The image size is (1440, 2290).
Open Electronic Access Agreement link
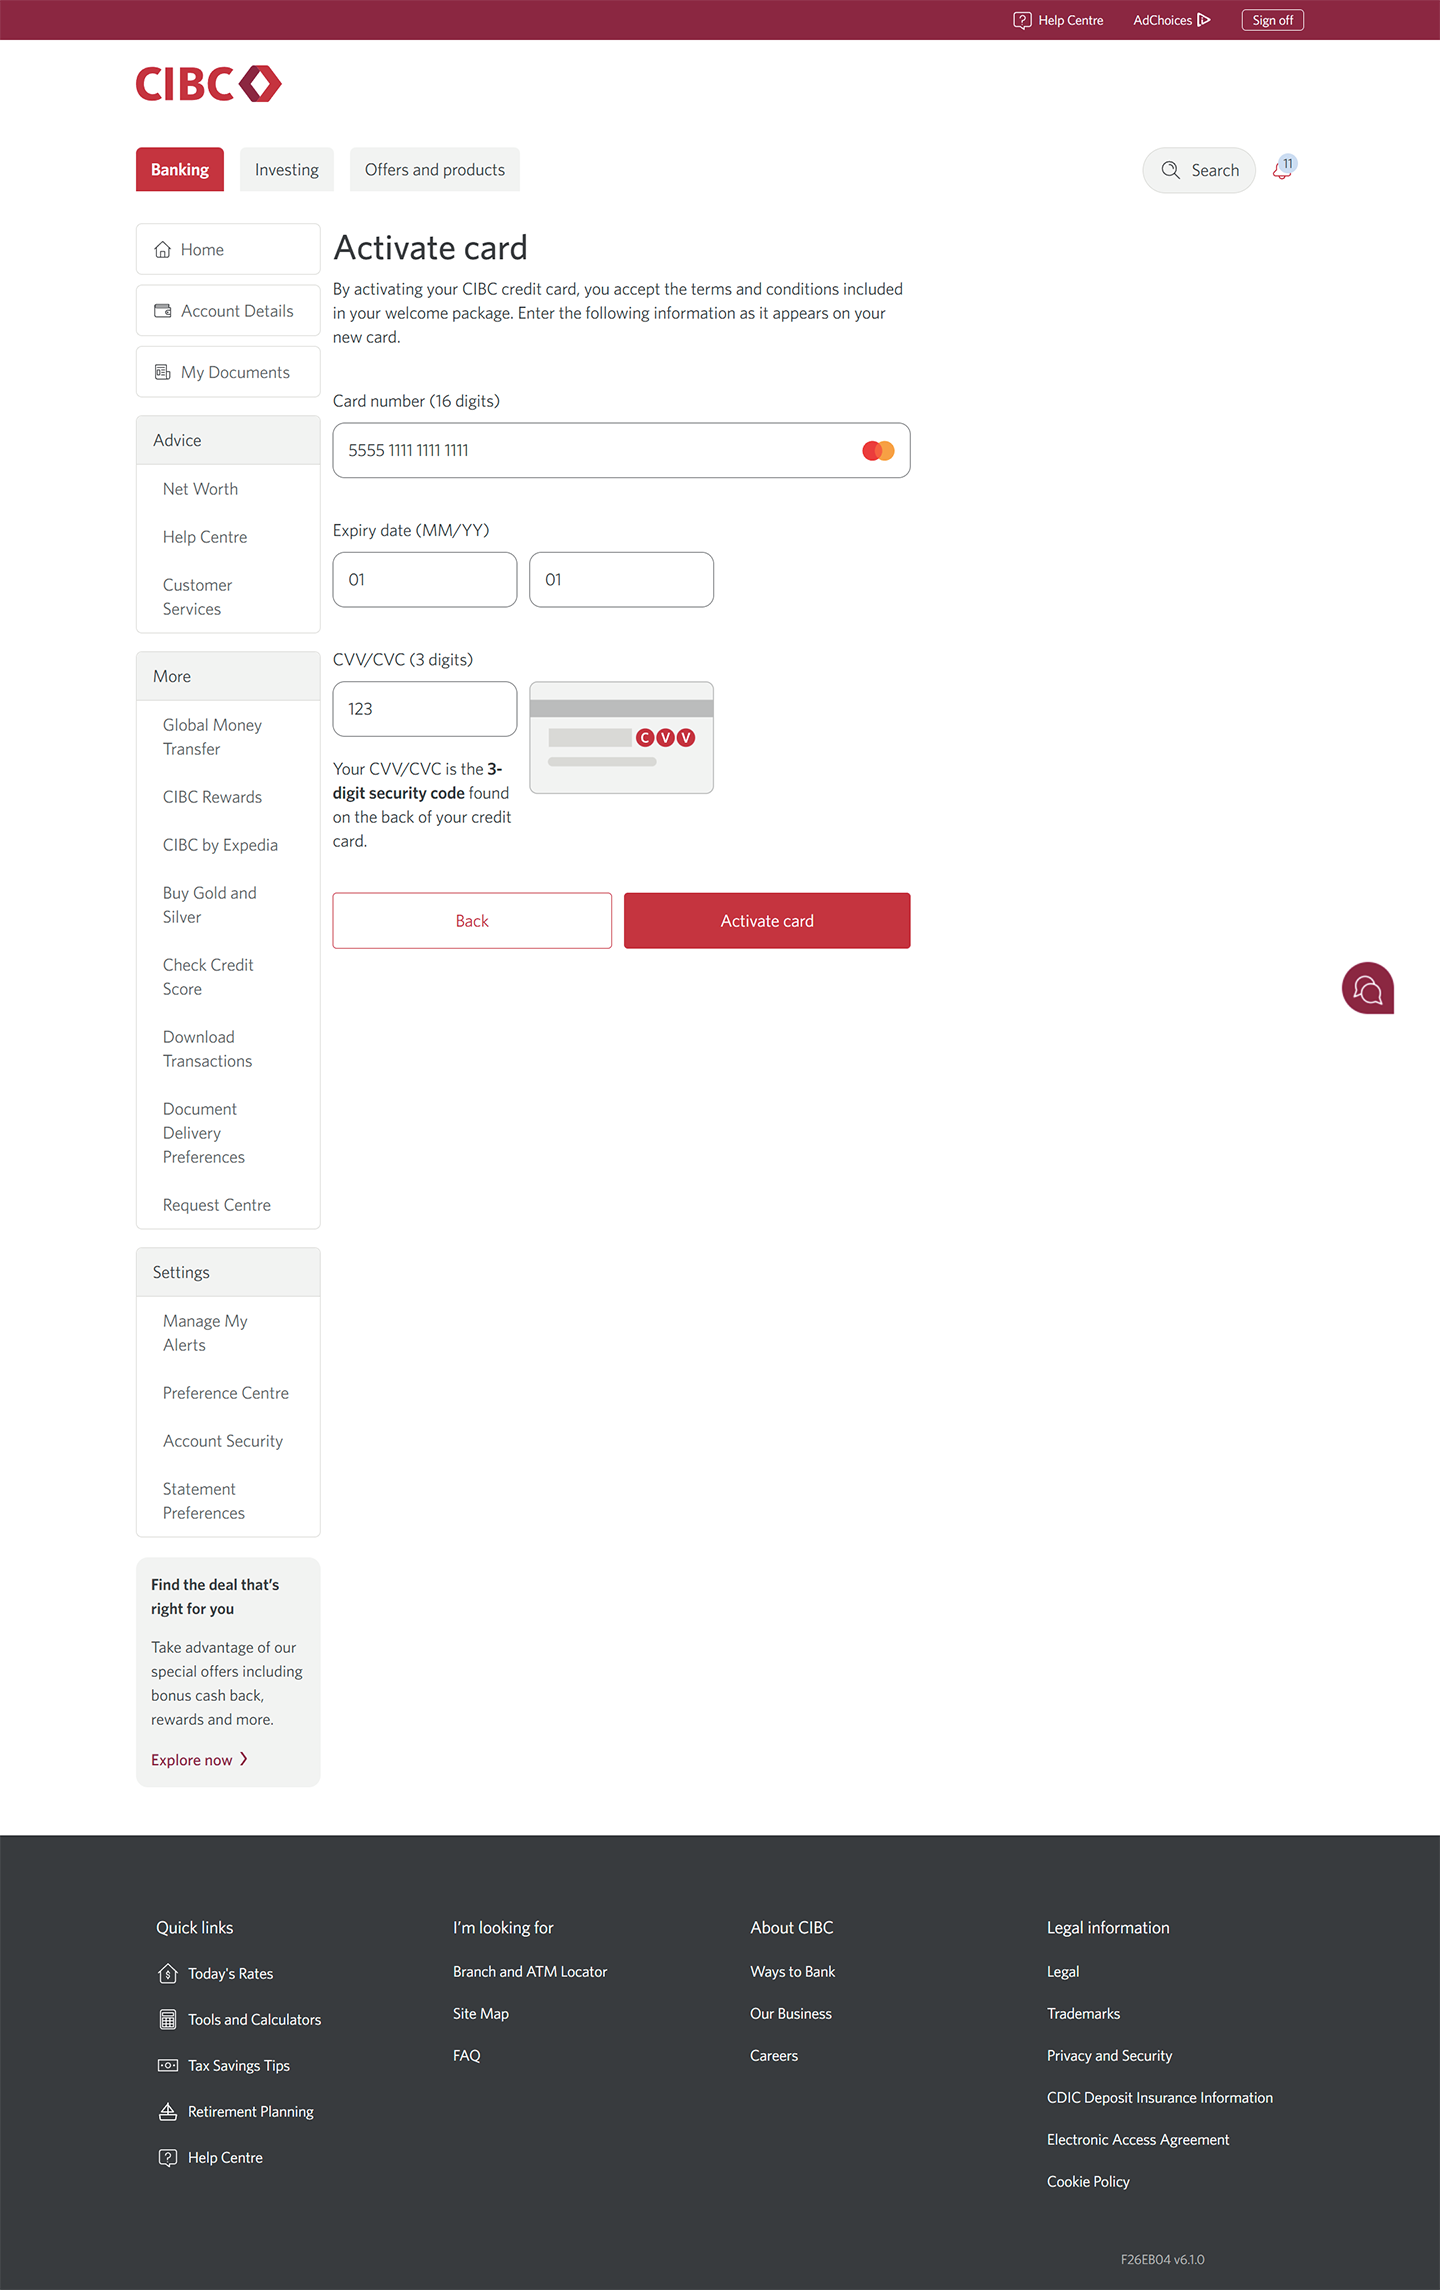pos(1138,2140)
